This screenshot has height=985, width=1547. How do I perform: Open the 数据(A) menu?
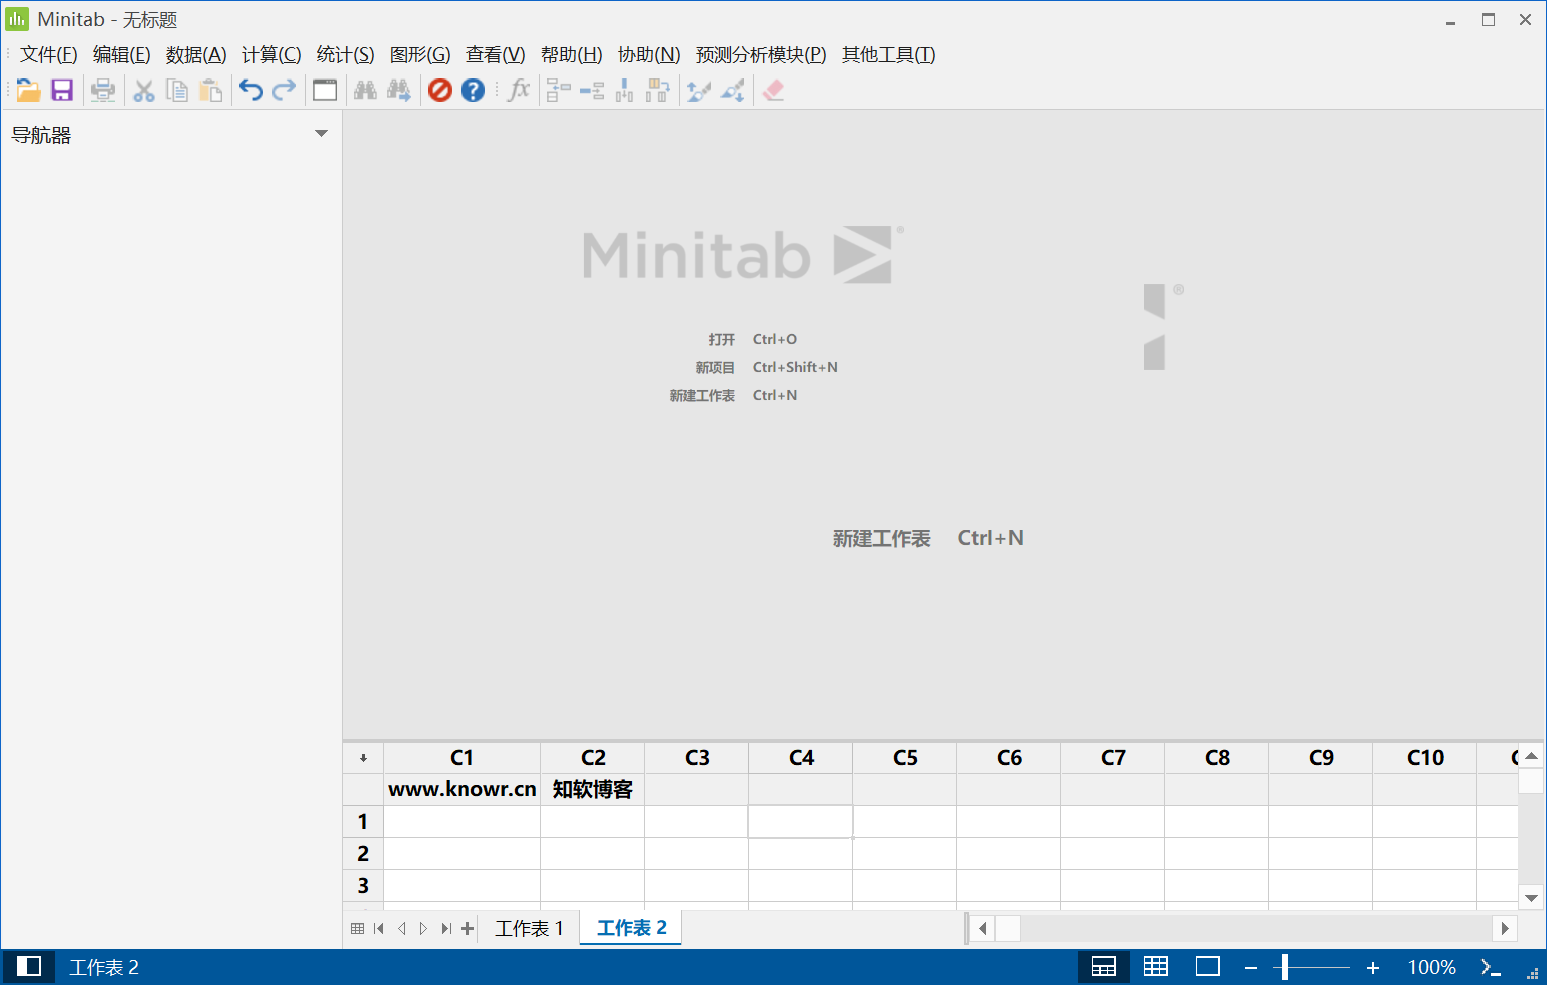click(196, 55)
